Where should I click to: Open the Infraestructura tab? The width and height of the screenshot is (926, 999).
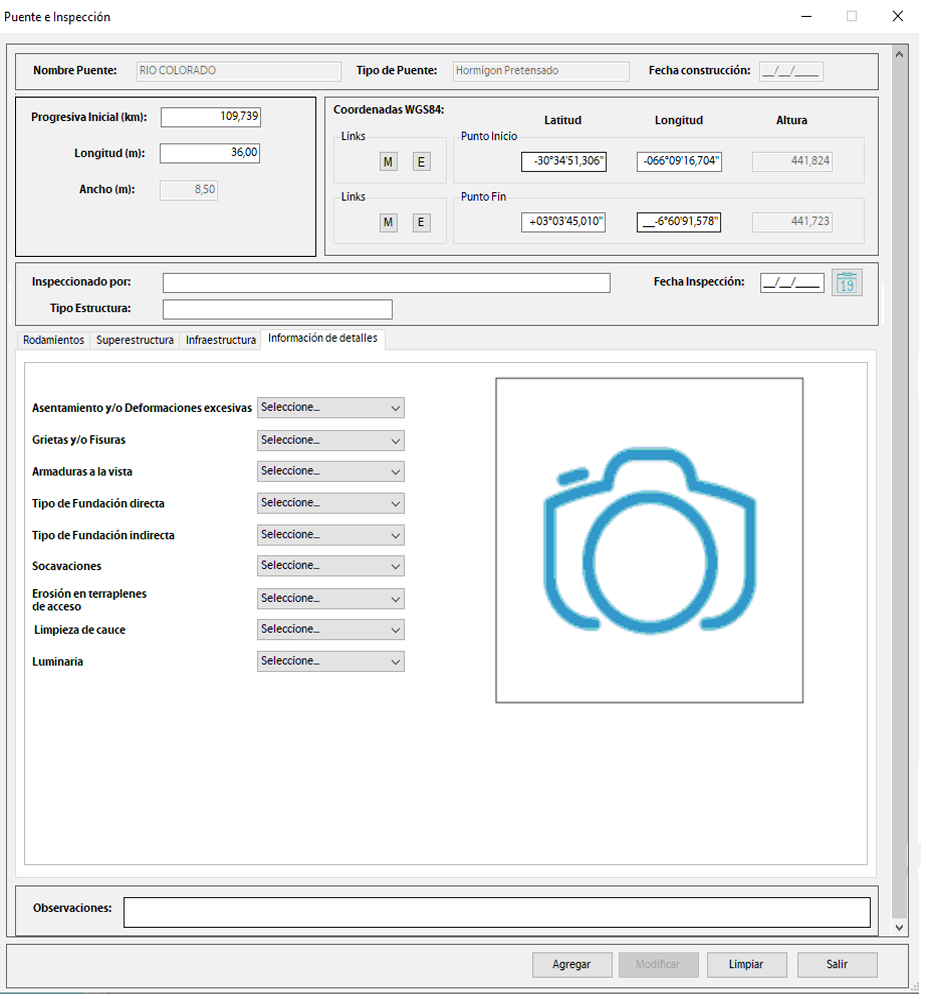tap(221, 340)
